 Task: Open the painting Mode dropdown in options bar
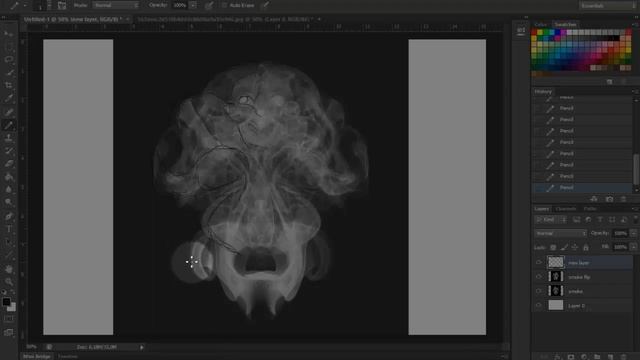(116, 5)
